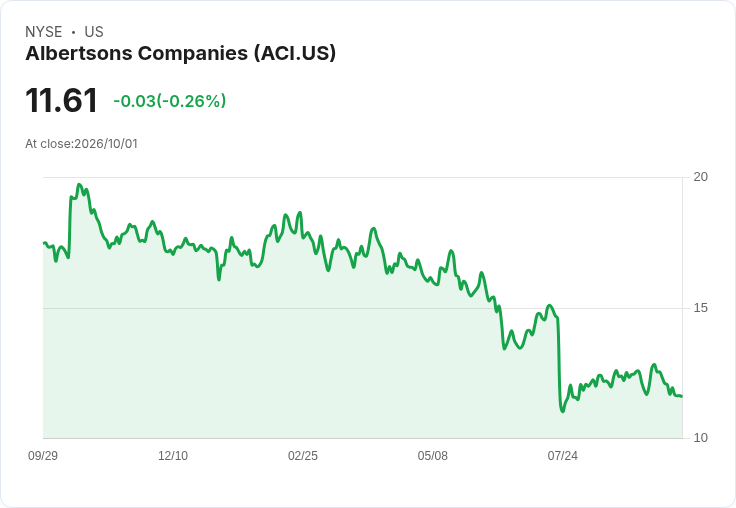The height and width of the screenshot is (508, 736).
Task: Click the 20 value on price axis
Action: 700,177
